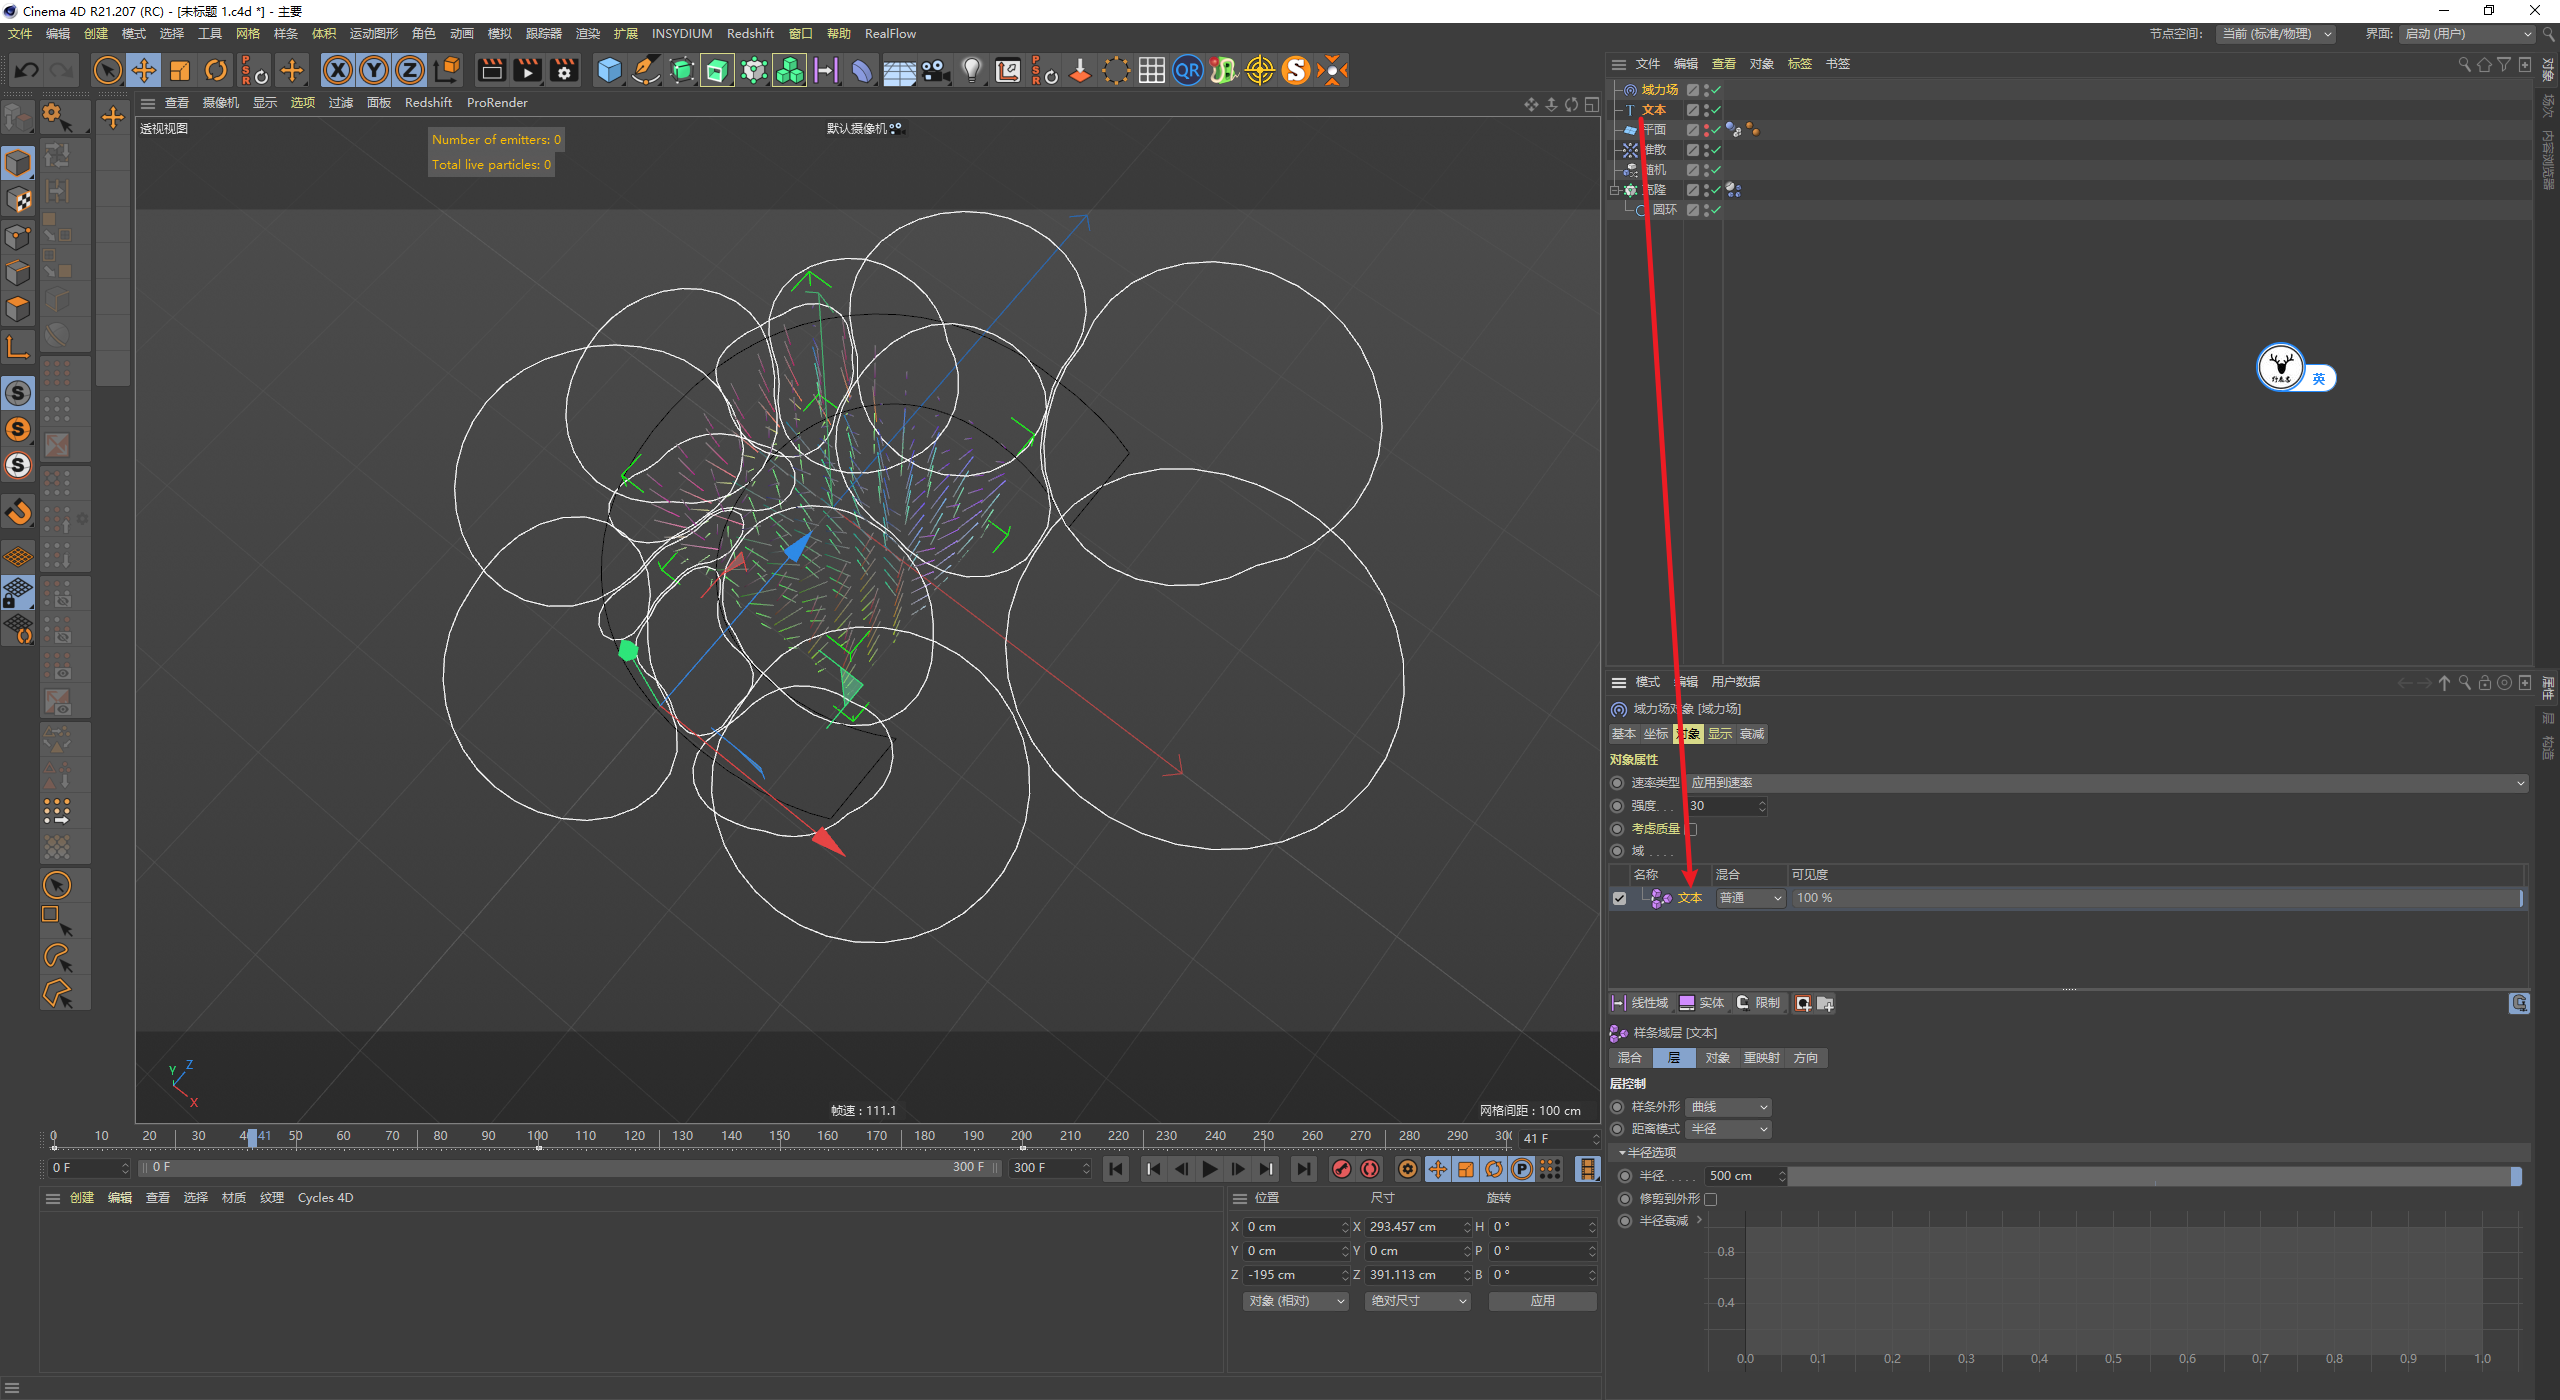Select the Spline Pen tool
2560x1400 pixels.
click(646, 70)
